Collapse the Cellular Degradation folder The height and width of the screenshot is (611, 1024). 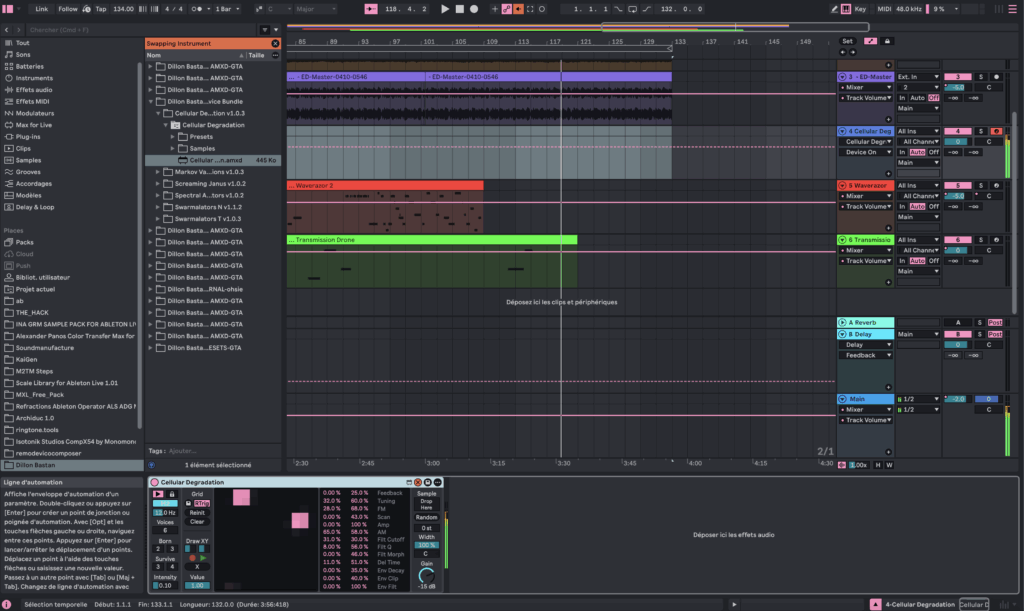point(166,125)
